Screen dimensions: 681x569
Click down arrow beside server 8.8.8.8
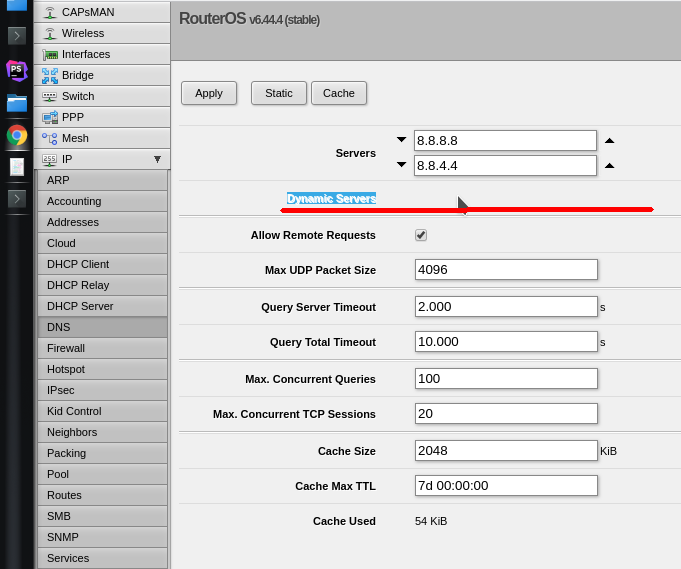[x=401, y=140]
